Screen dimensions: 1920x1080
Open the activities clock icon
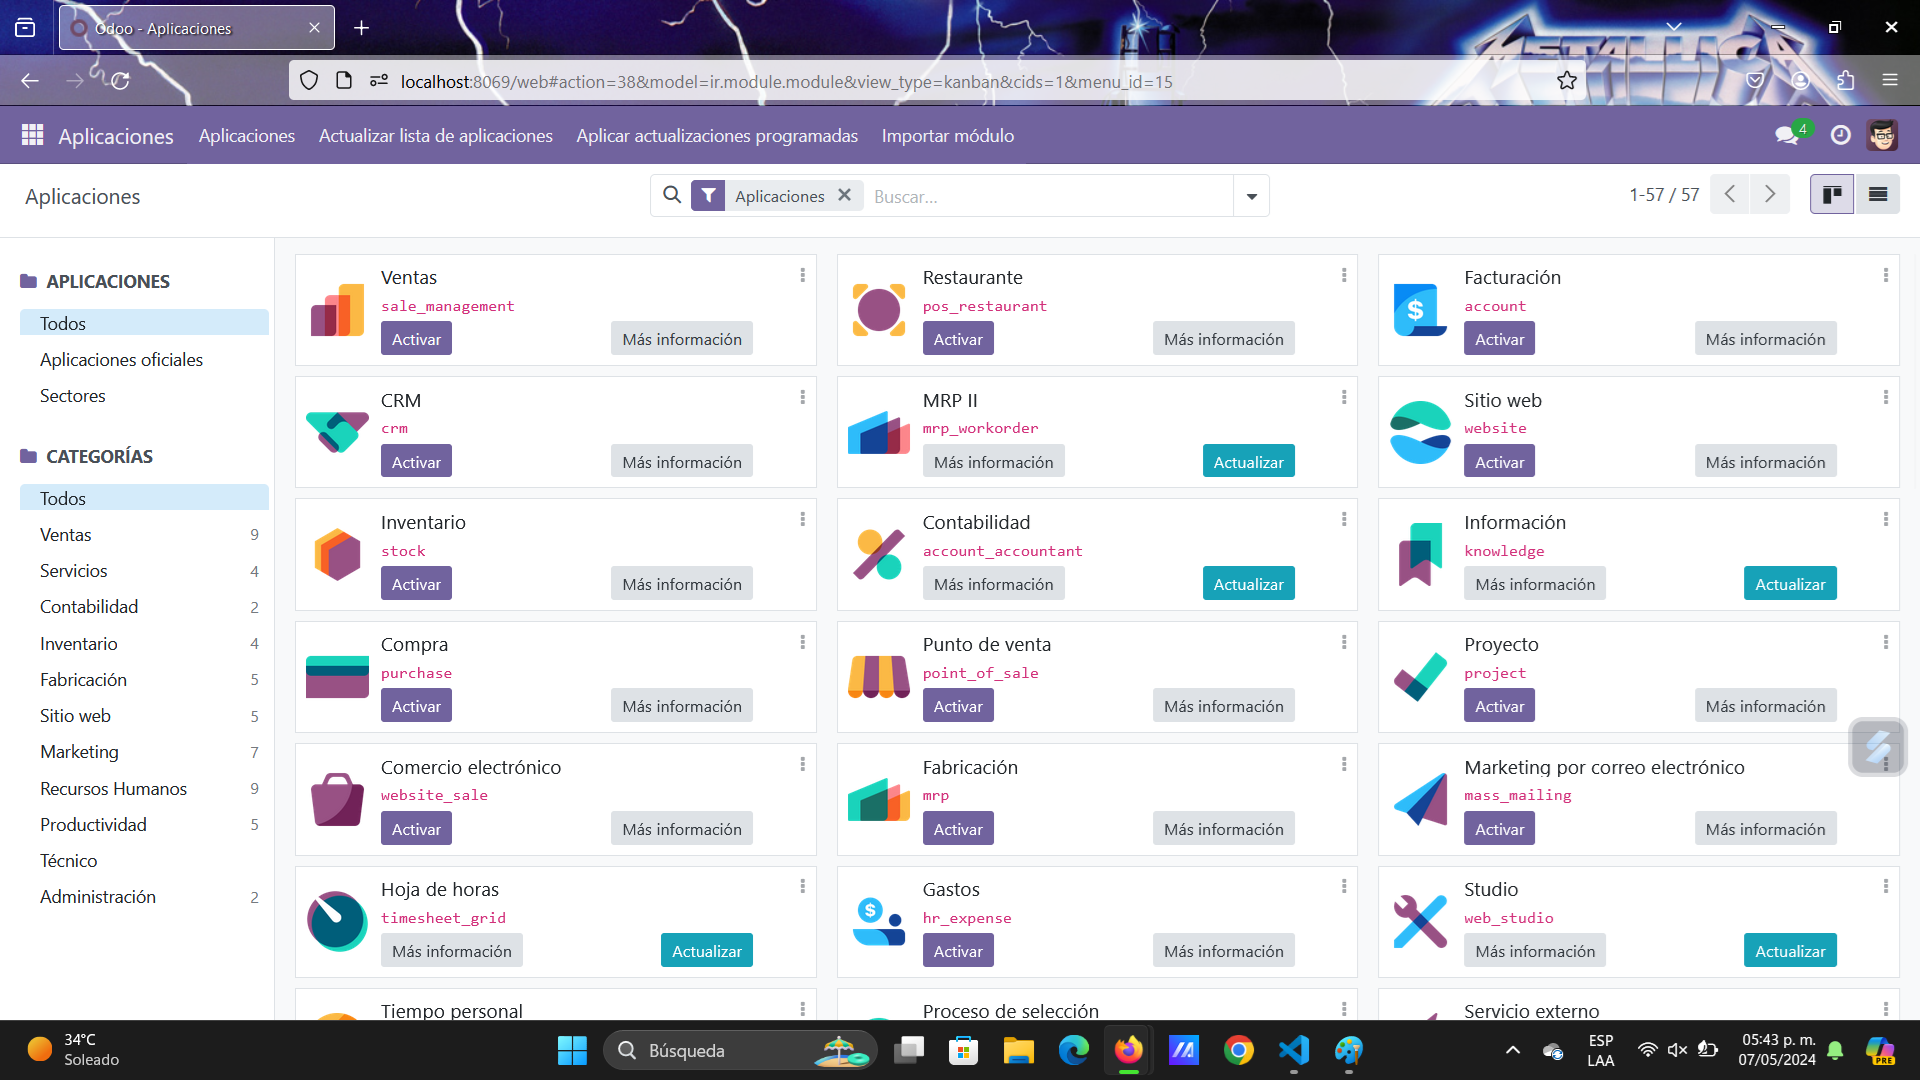1840,135
